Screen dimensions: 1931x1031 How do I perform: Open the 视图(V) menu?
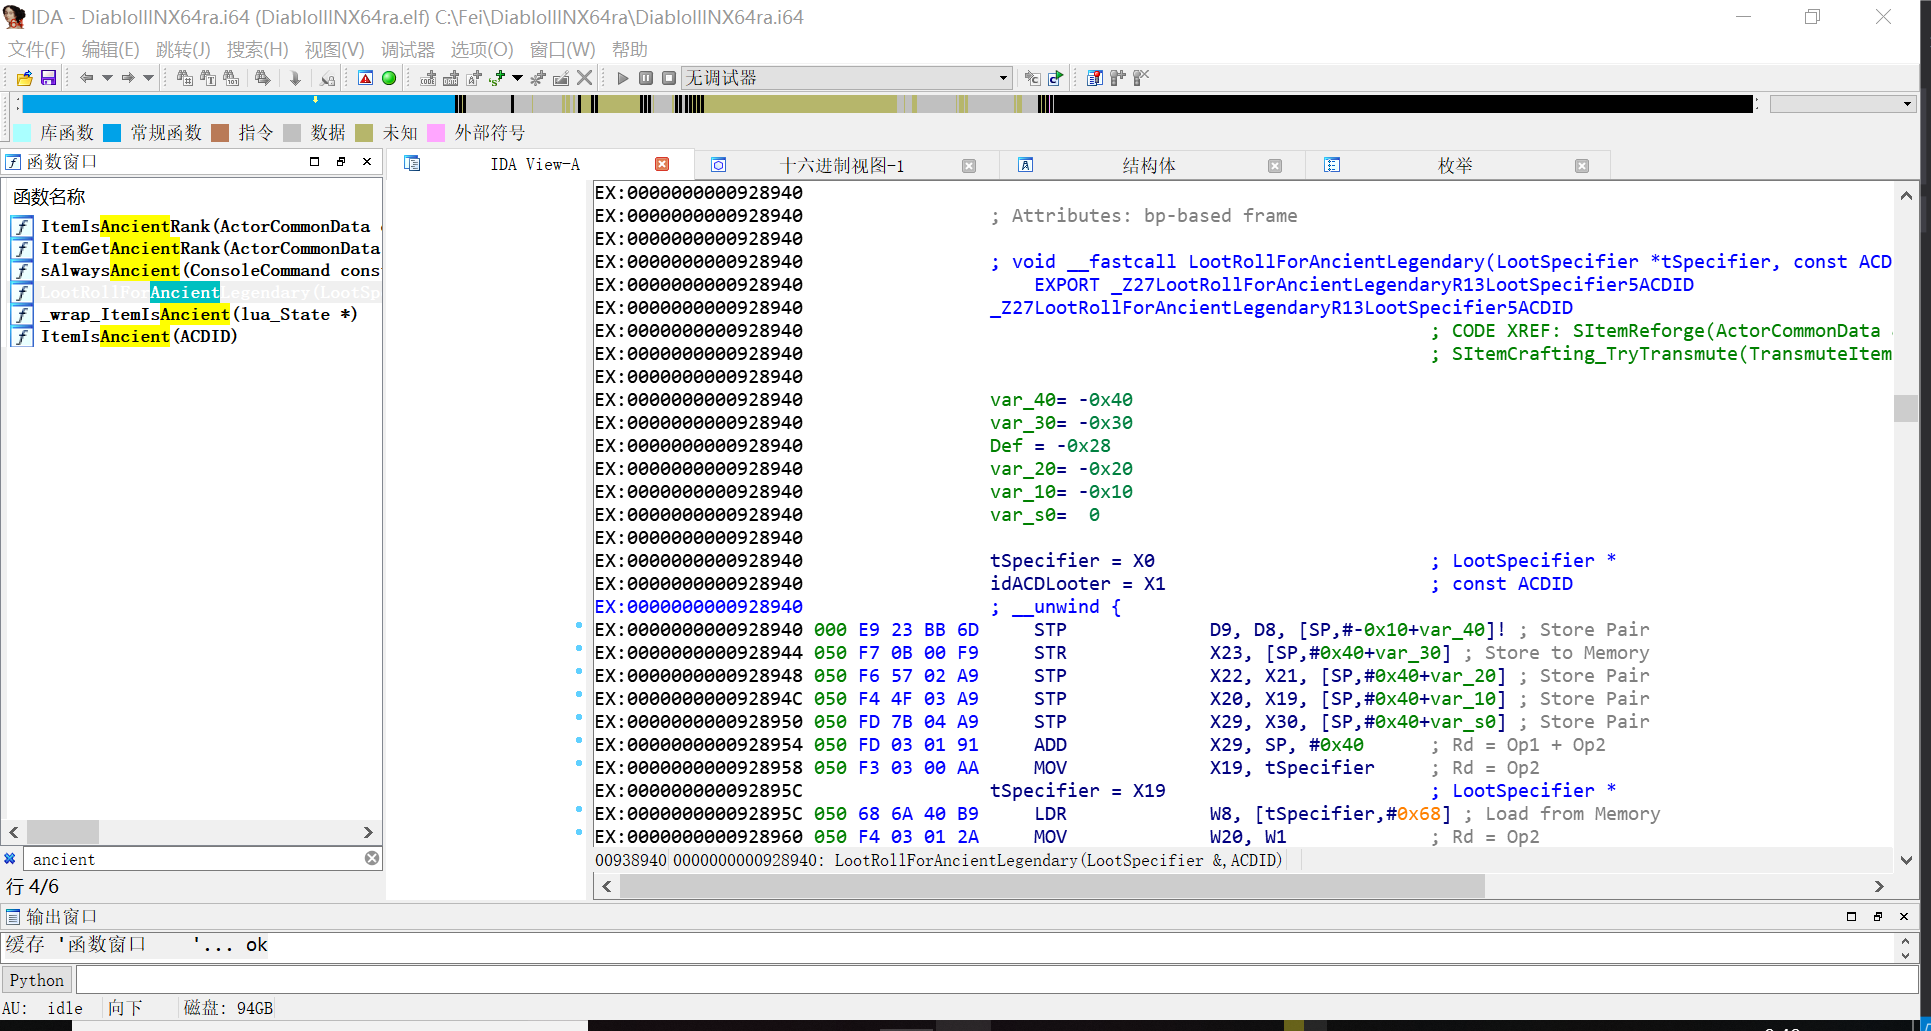pyautogui.click(x=334, y=49)
